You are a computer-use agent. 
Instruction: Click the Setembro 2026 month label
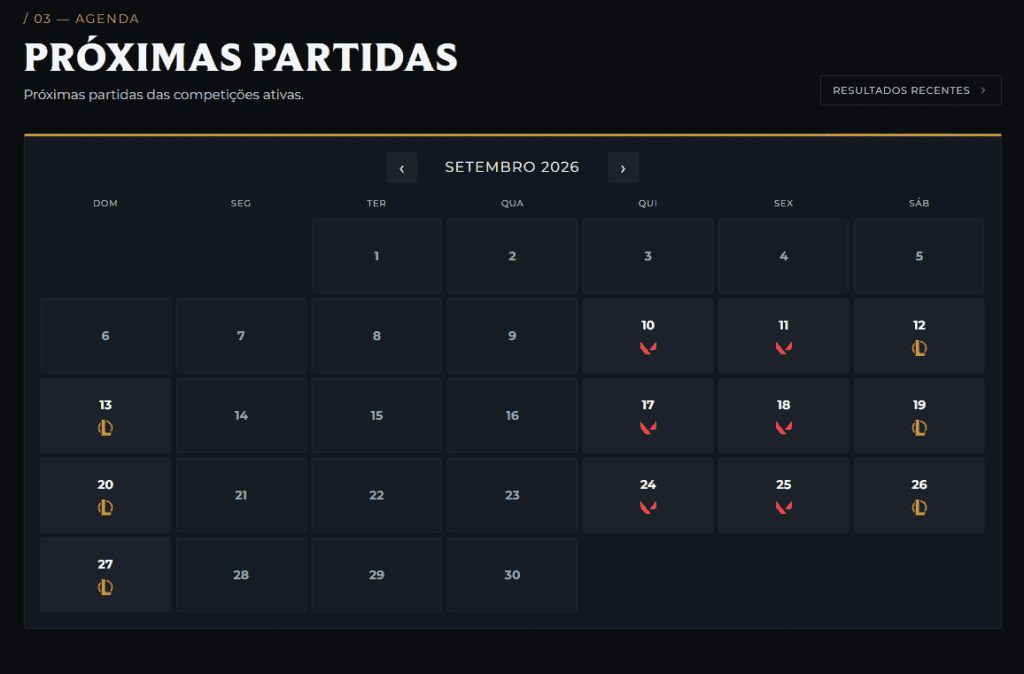click(512, 167)
